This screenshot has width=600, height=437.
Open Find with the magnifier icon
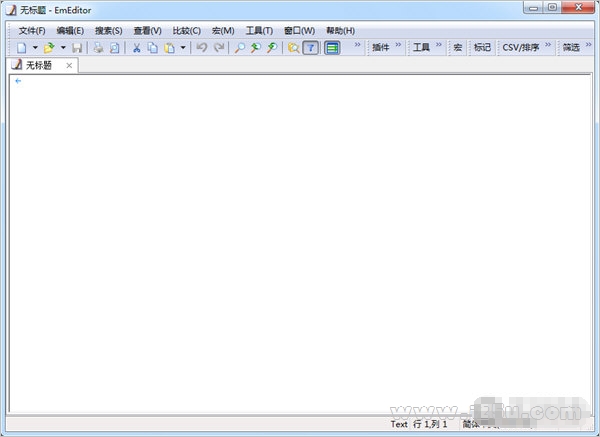coord(240,48)
